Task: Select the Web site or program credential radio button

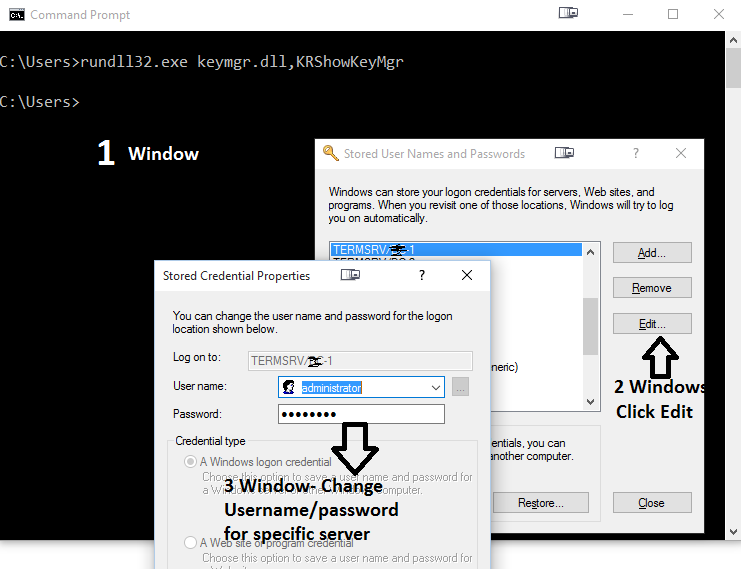Action: [x=190, y=542]
